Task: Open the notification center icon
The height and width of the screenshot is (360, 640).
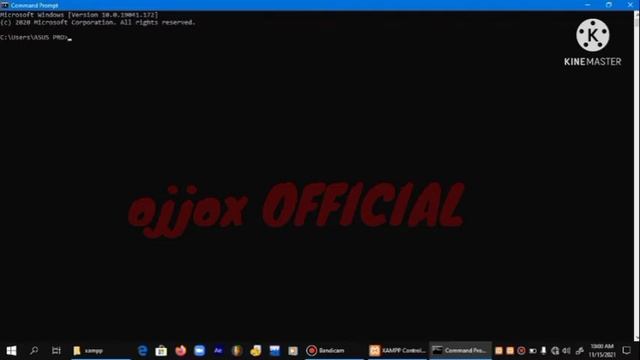Action: (627, 350)
